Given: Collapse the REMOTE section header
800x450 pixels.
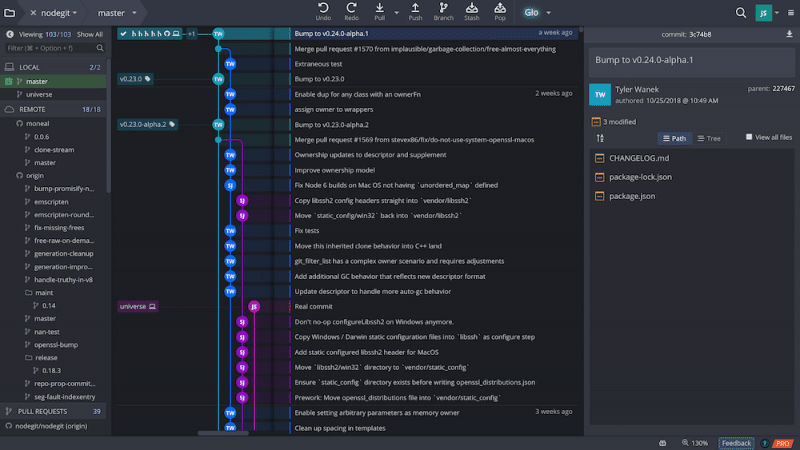Looking at the screenshot, I should (53, 109).
